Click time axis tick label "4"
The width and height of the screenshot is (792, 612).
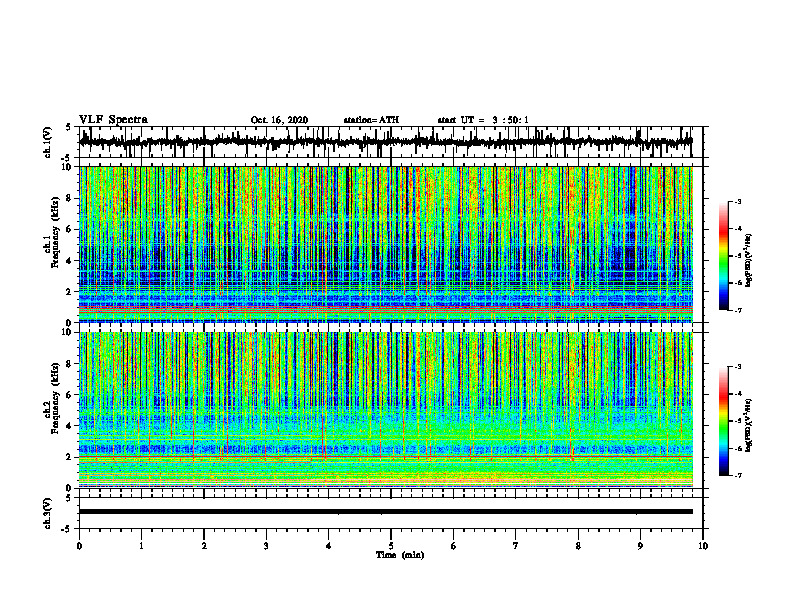click(329, 546)
